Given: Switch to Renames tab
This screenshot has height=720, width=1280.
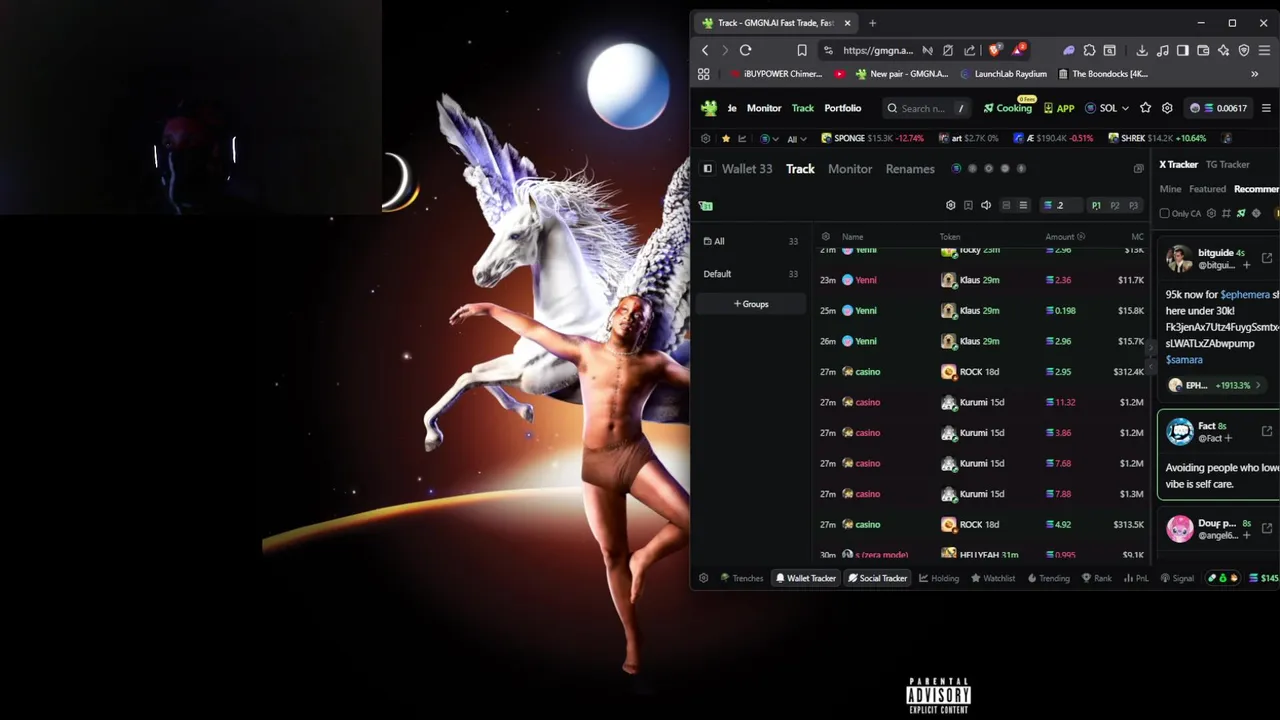Looking at the screenshot, I should (x=910, y=169).
